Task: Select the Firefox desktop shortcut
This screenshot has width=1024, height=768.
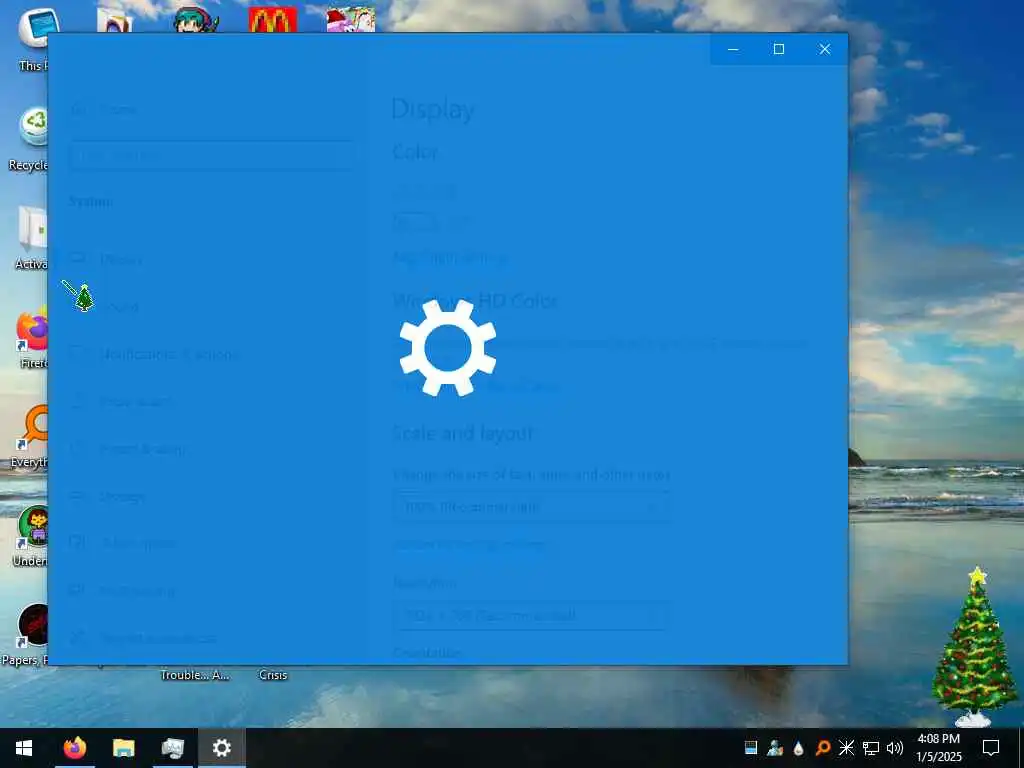Action: pyautogui.click(x=32, y=340)
